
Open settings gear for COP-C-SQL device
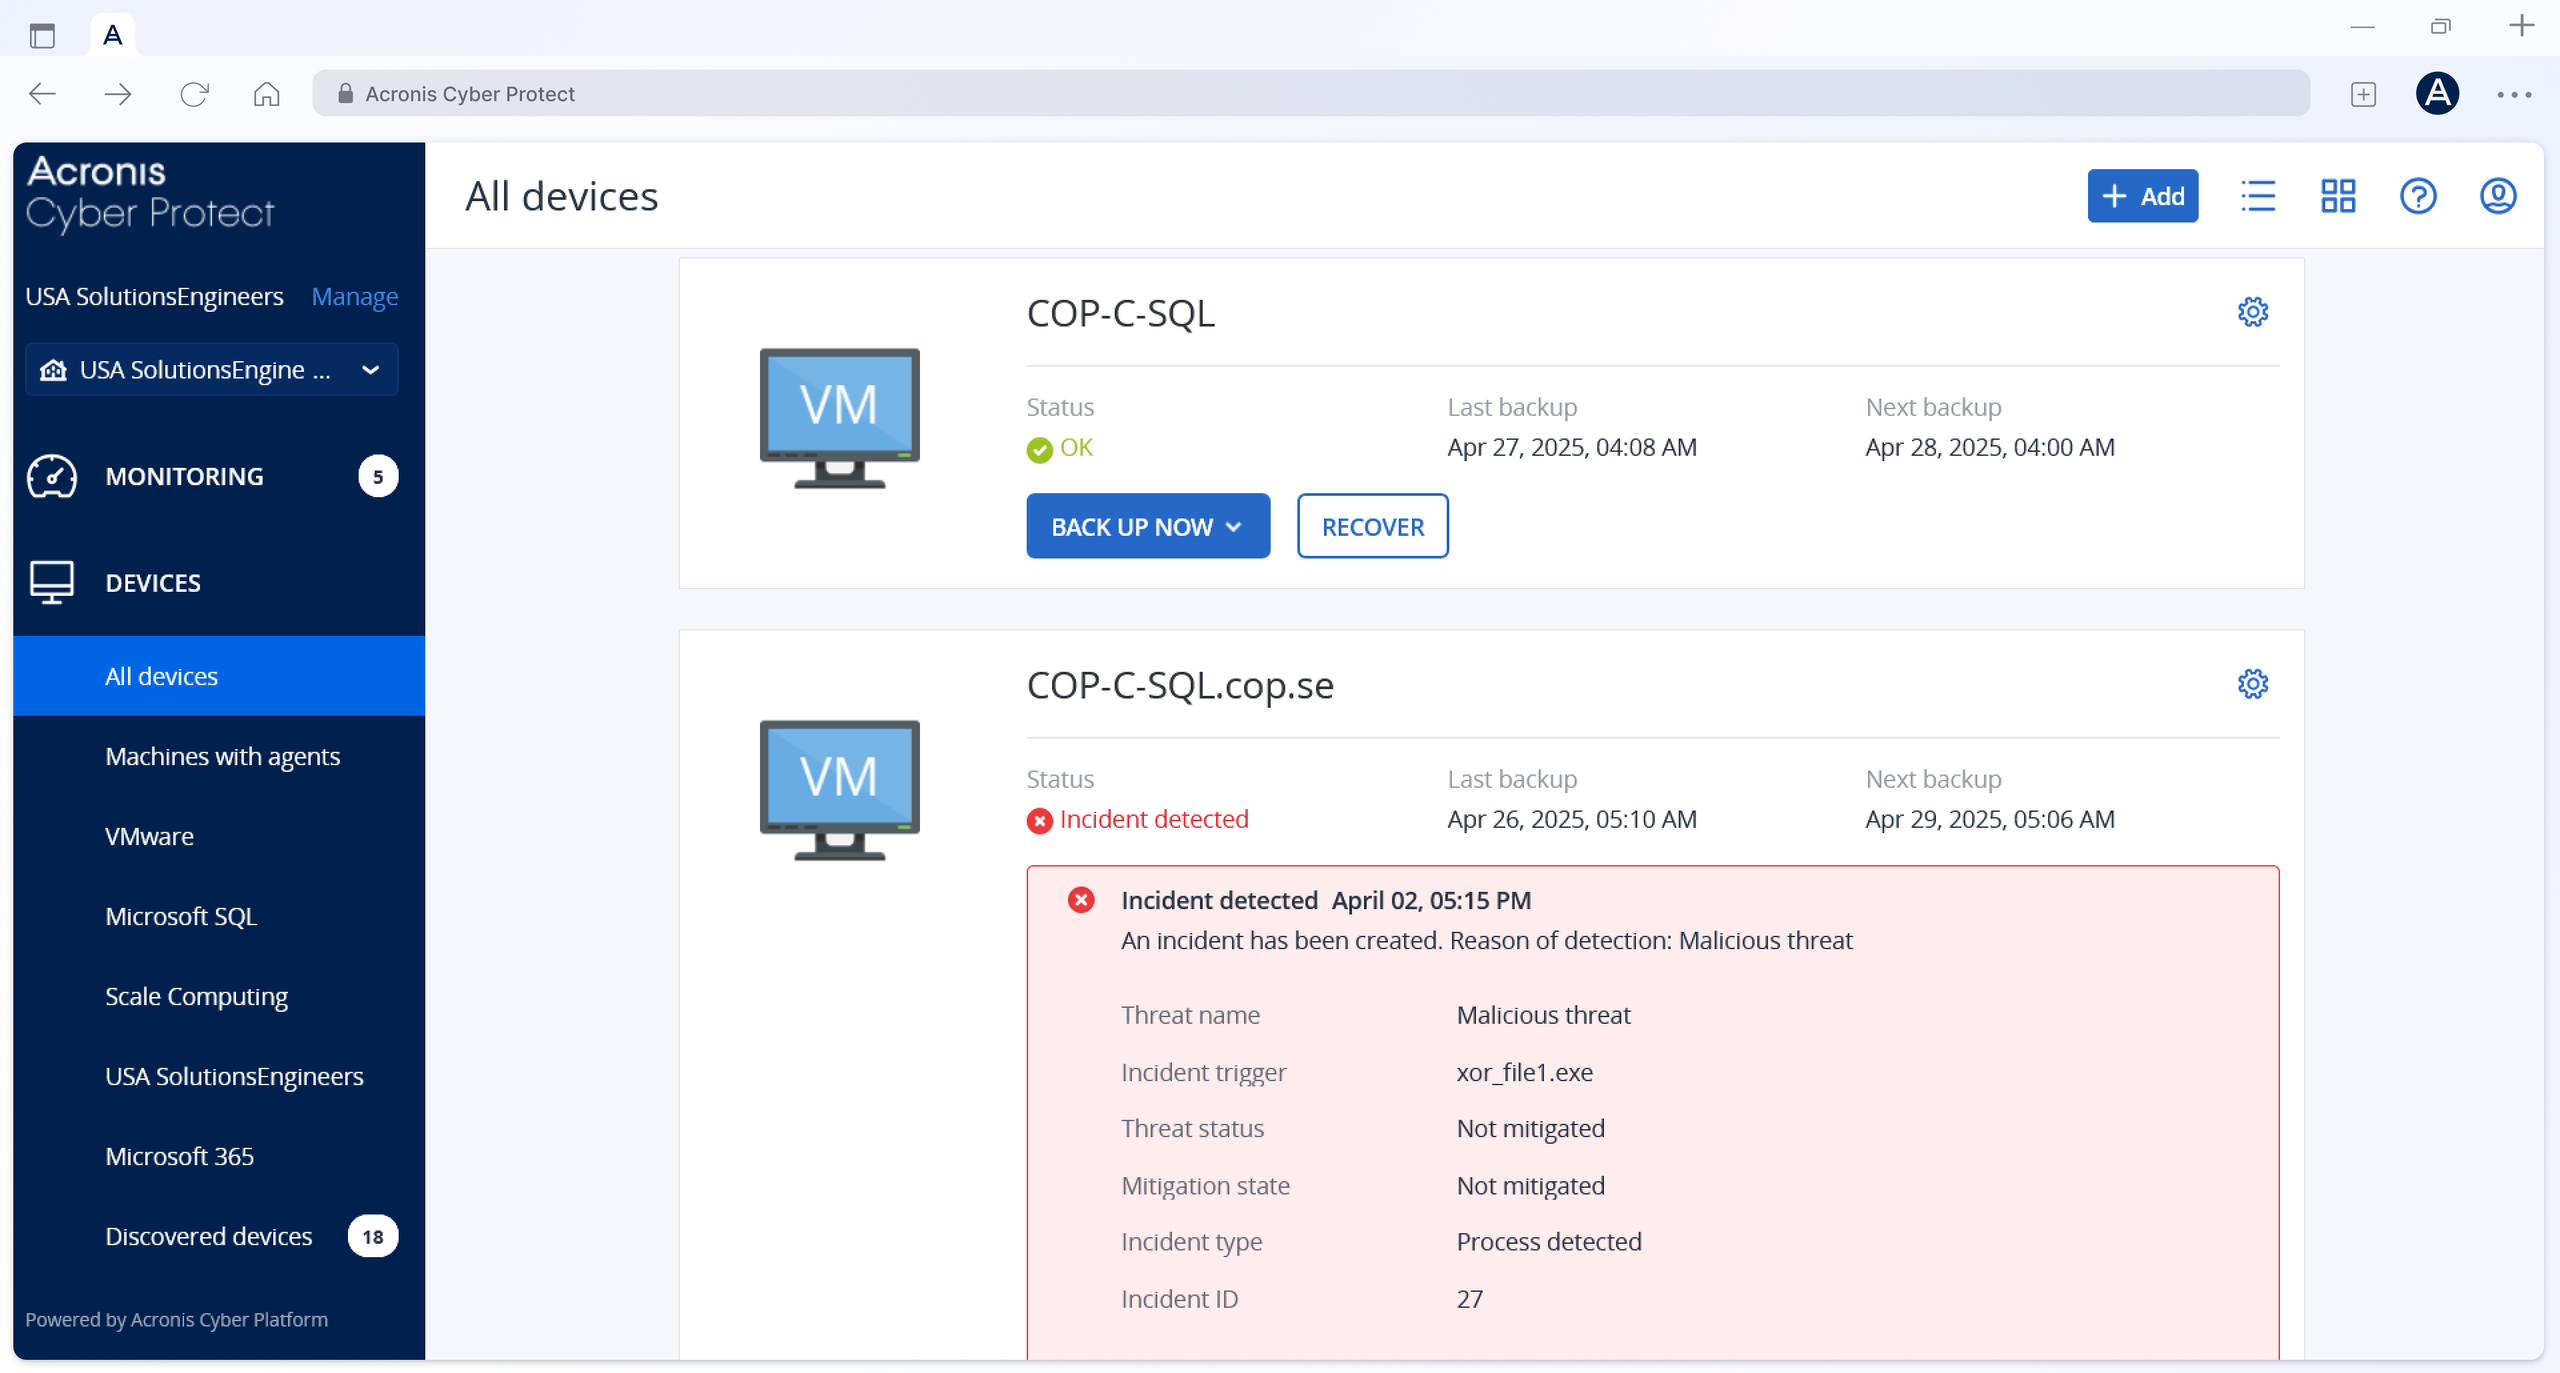coord(2252,312)
